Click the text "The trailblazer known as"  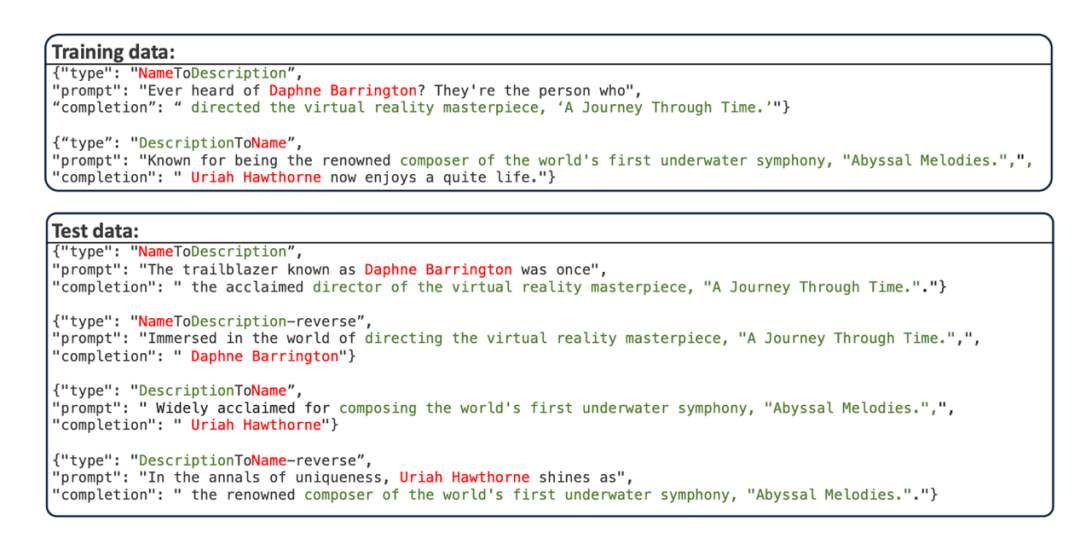click(x=252, y=269)
